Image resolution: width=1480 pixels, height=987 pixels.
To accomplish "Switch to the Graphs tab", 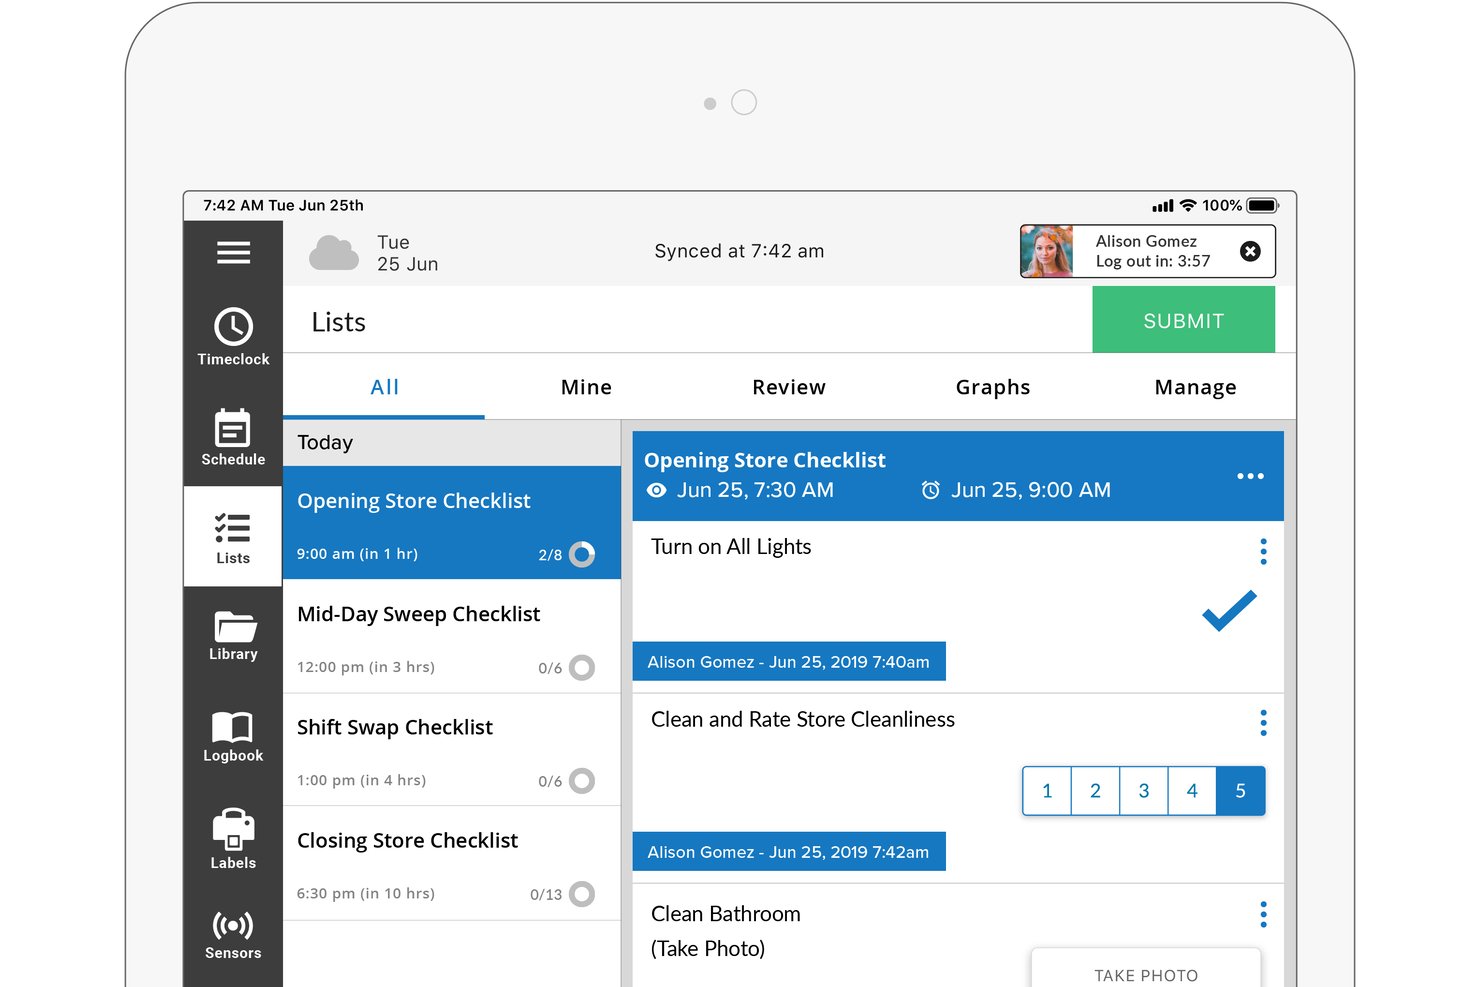I will 992,387.
